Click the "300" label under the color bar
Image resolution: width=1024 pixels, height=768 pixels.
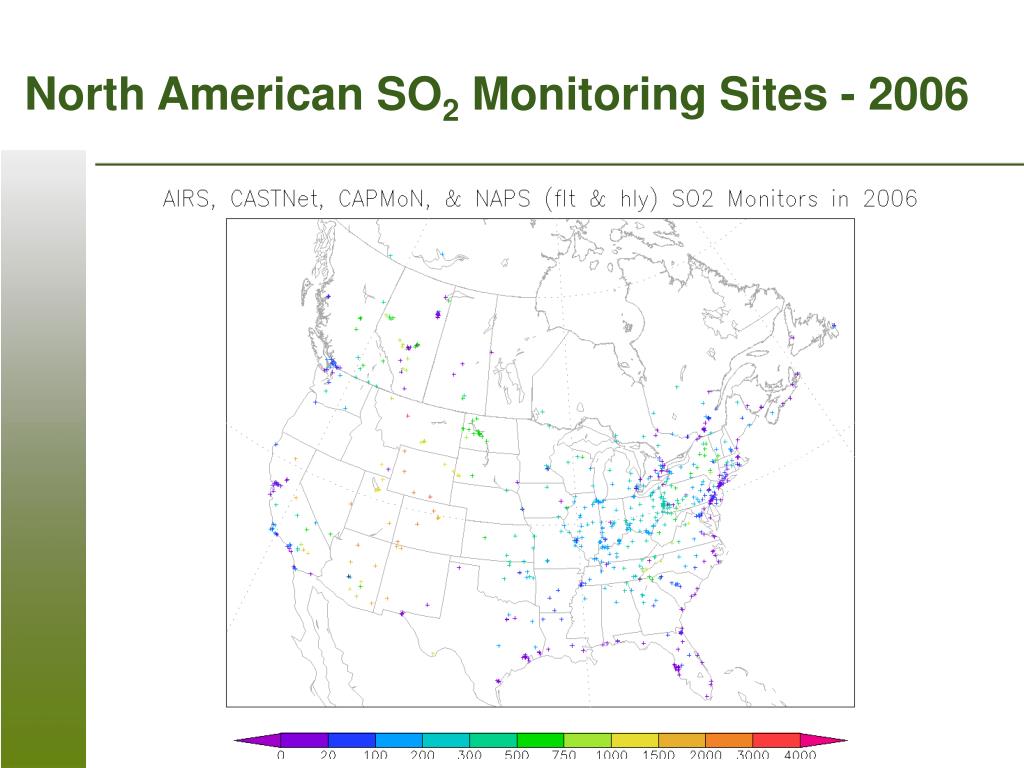pos(470,754)
